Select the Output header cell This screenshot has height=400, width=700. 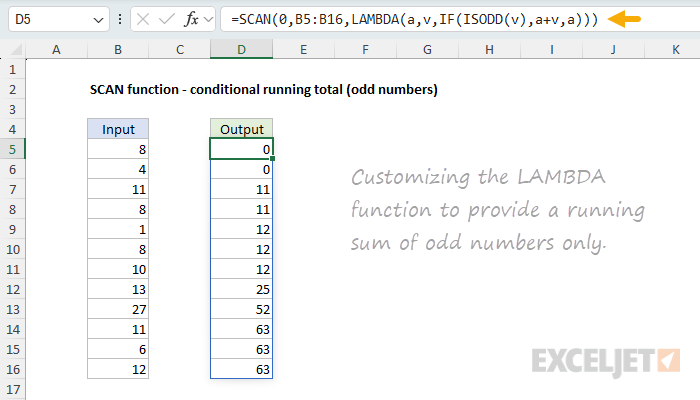point(241,129)
